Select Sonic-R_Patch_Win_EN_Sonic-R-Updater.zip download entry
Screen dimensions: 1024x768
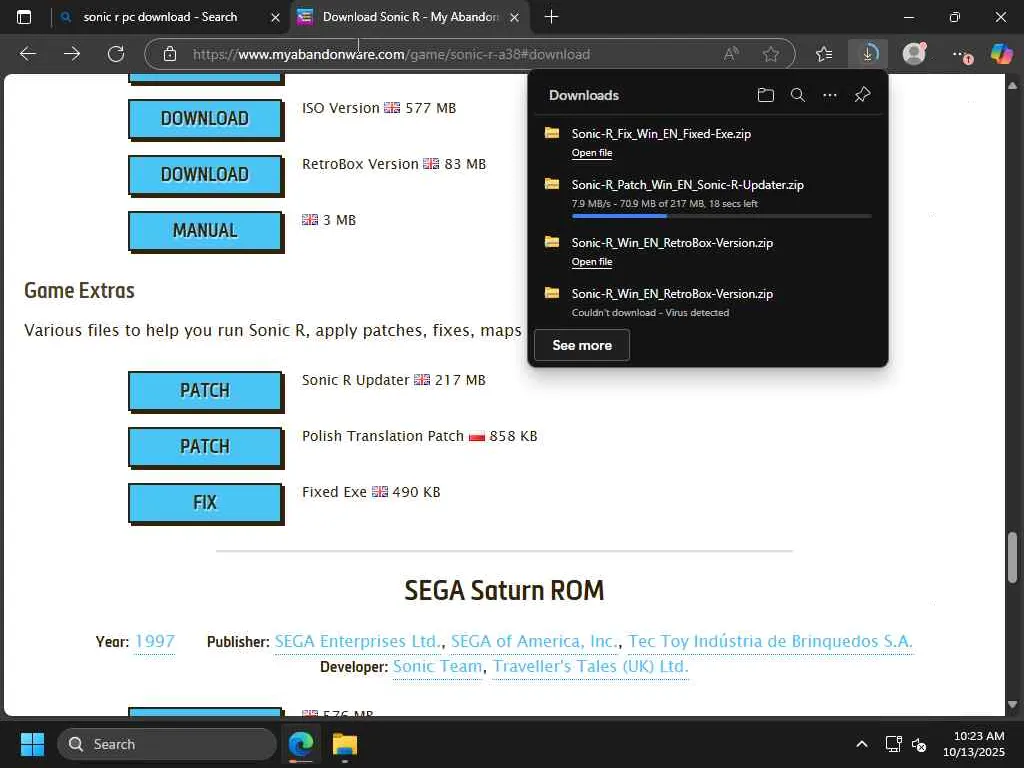click(708, 196)
